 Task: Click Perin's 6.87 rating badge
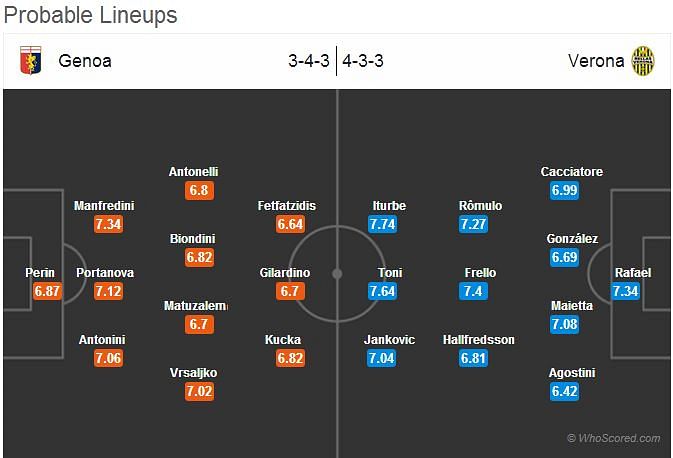click(49, 291)
